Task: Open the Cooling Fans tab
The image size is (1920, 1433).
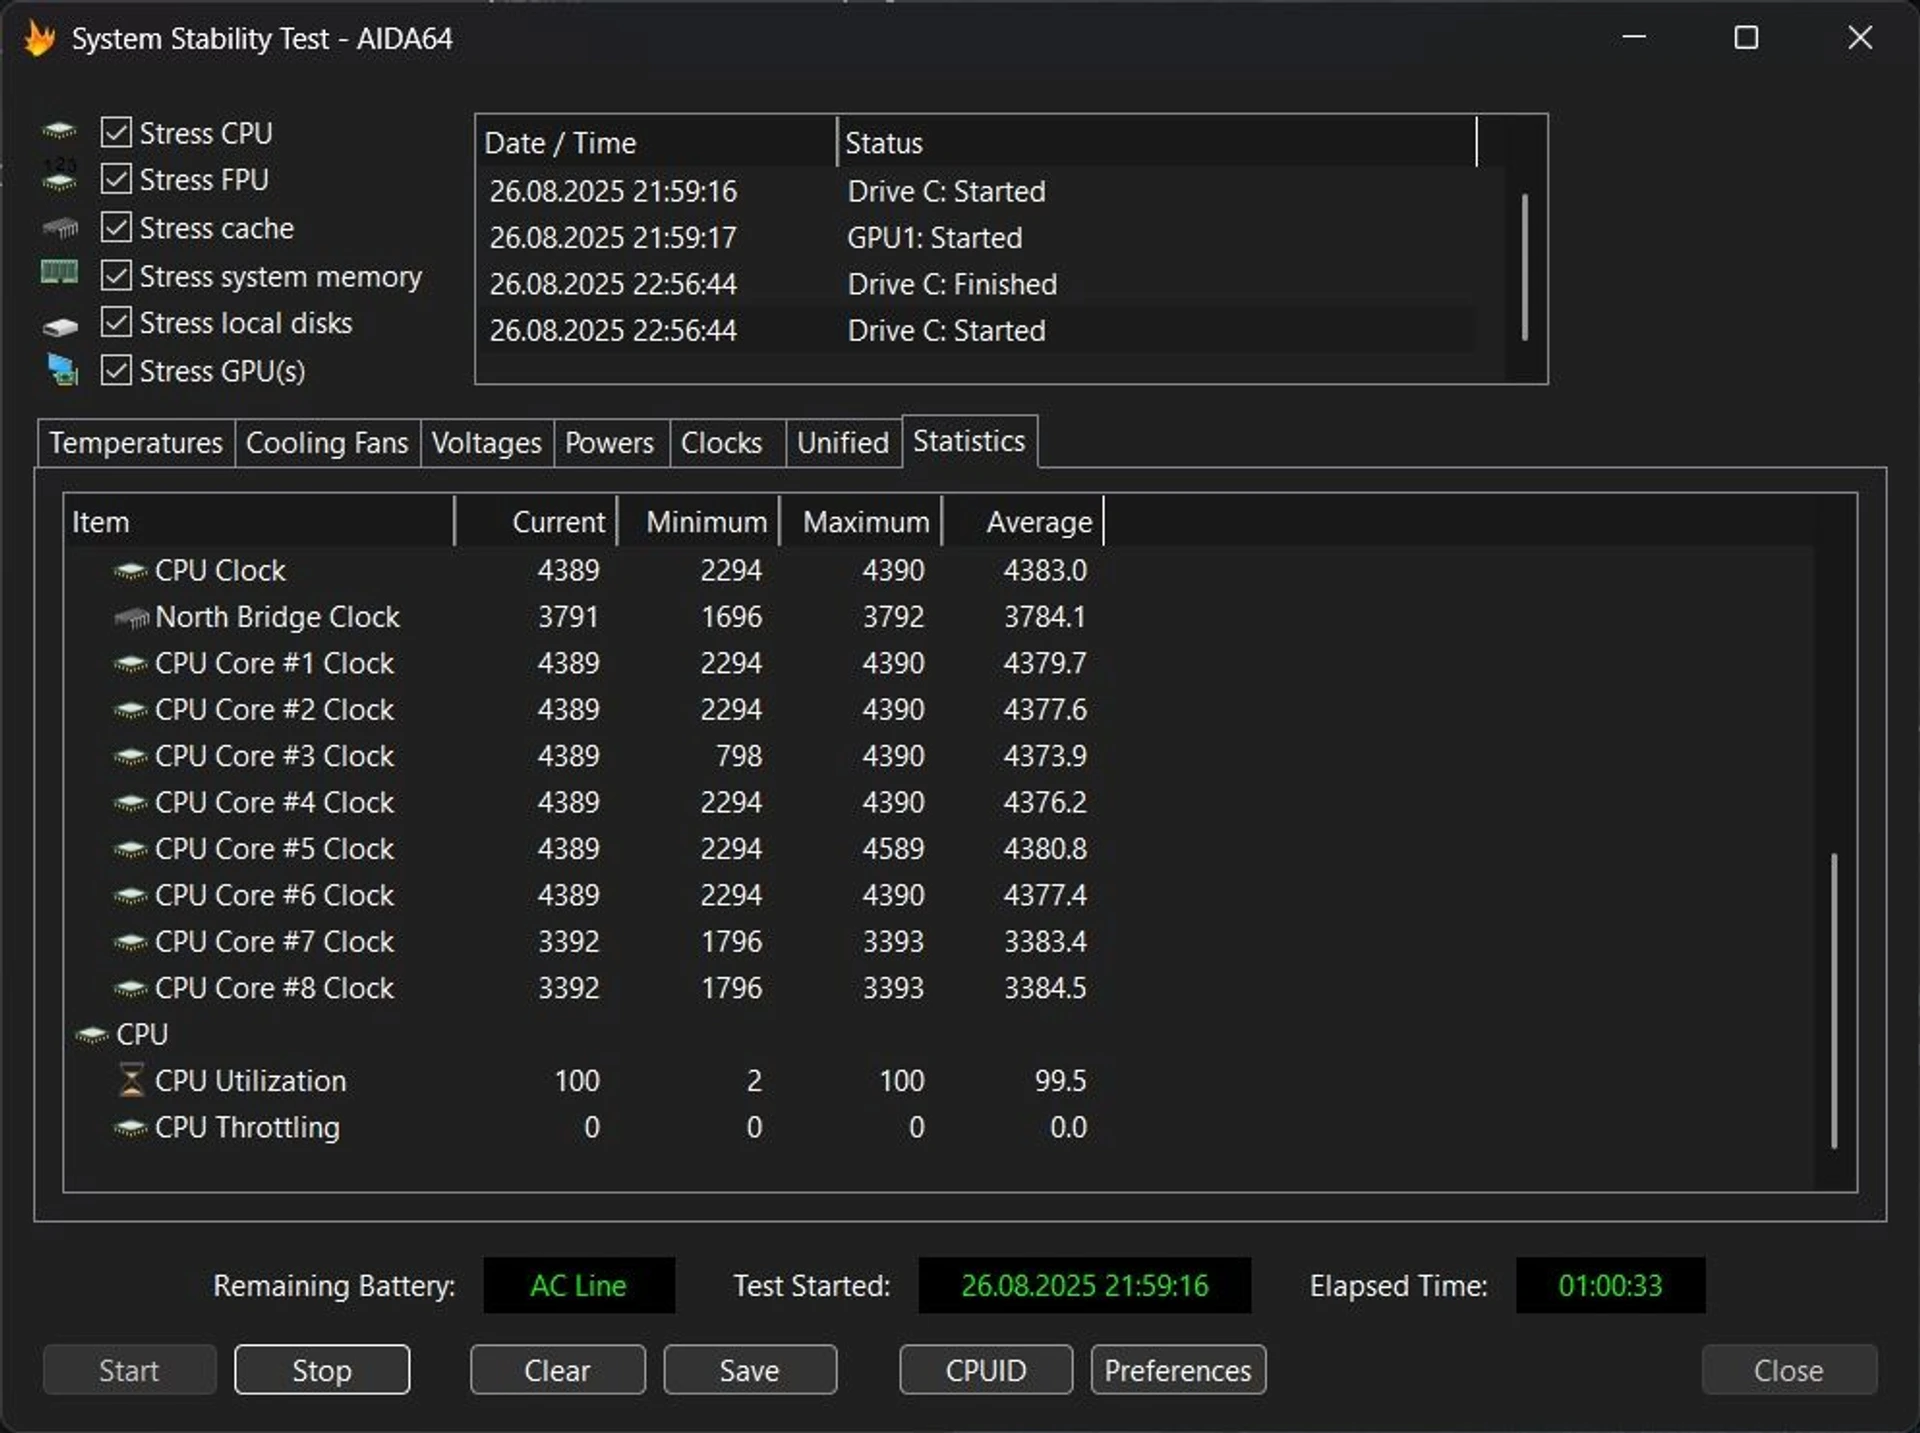Action: coord(327,443)
